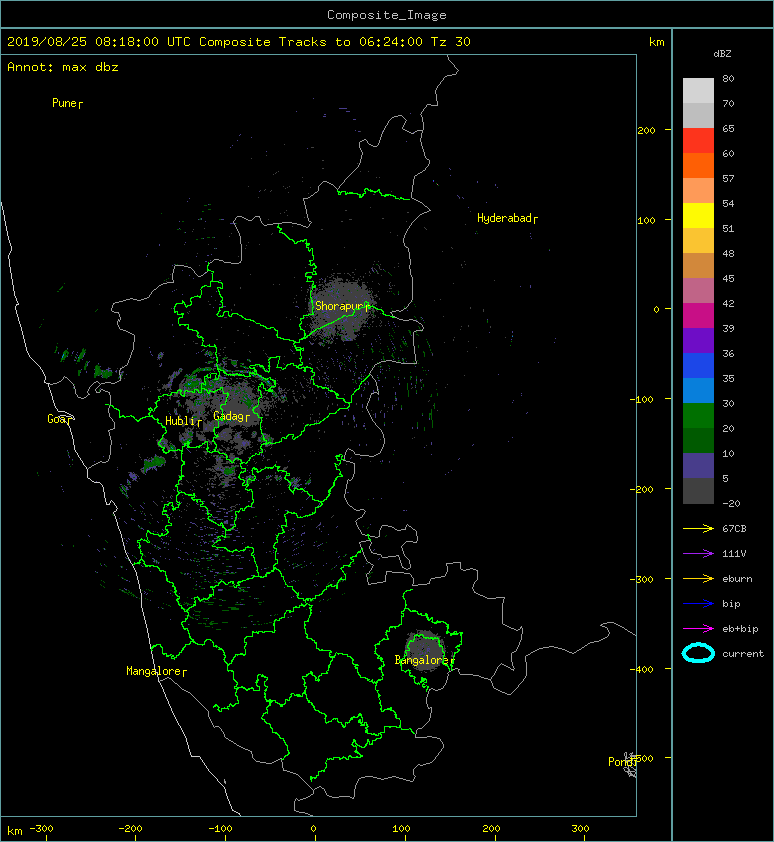The width and height of the screenshot is (774, 842).
Task: Select the light gray 80-70 dBZ band
Action: (698, 91)
